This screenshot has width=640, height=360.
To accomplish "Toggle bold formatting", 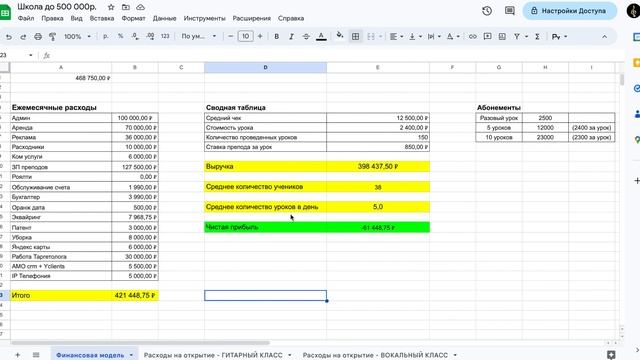I will click(276, 37).
